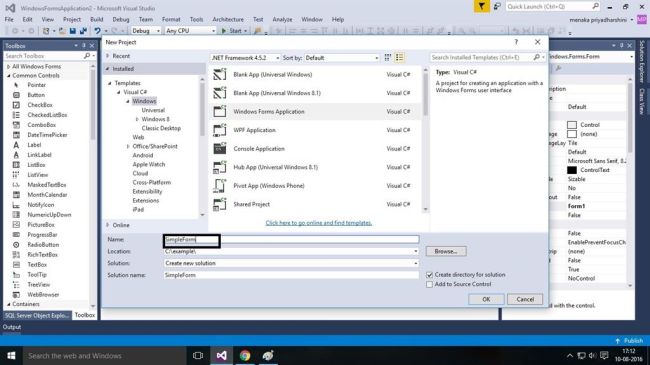The width and height of the screenshot is (650, 365).
Task: Click Cancel in New Project dialog
Action: (x=525, y=299)
